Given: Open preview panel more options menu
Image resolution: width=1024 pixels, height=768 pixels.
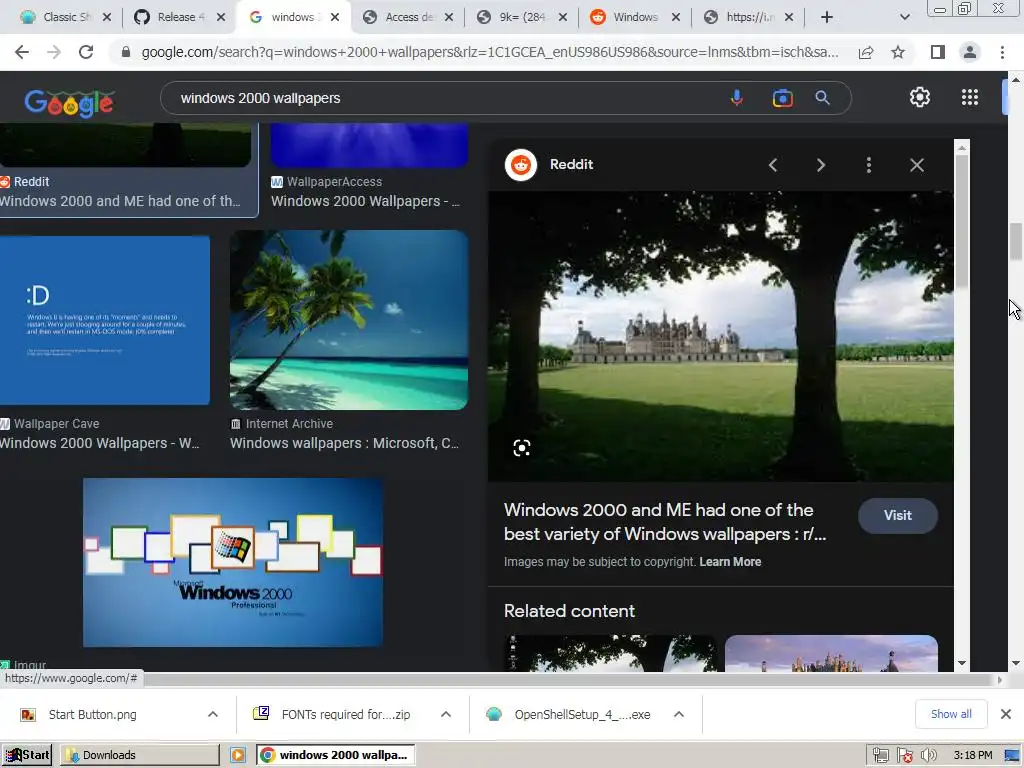Looking at the screenshot, I should click(x=869, y=165).
